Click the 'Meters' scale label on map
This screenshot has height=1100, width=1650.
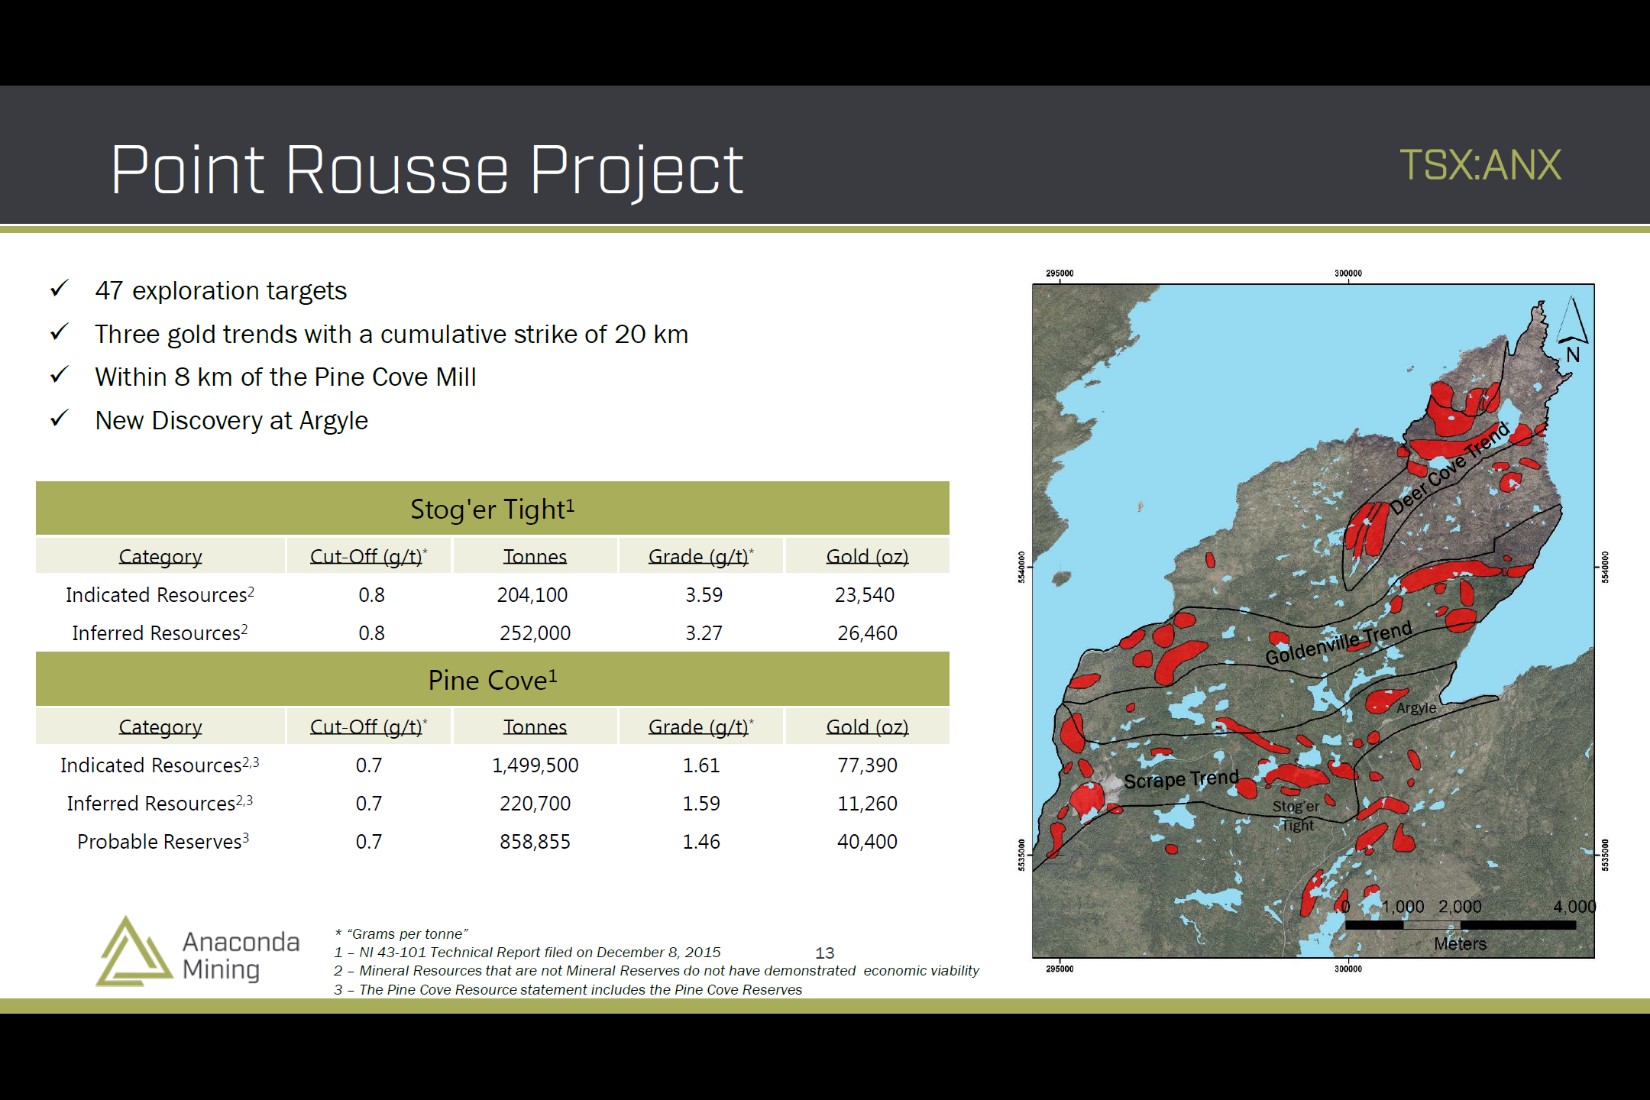[x=1460, y=943]
